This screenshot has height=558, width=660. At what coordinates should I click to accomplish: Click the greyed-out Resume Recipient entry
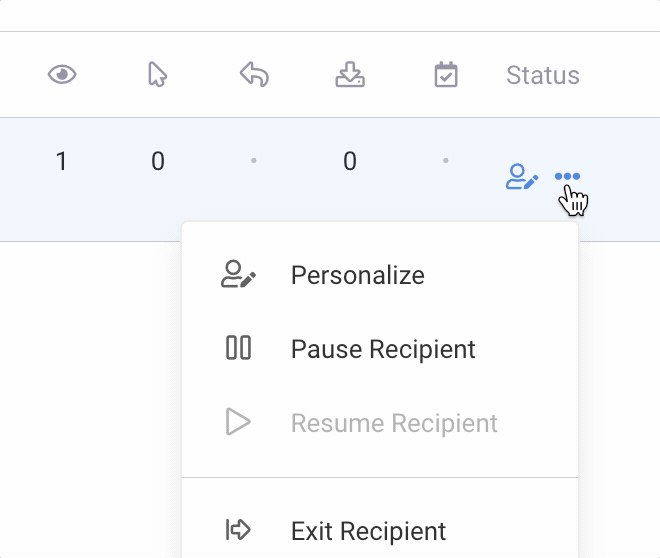coord(394,423)
